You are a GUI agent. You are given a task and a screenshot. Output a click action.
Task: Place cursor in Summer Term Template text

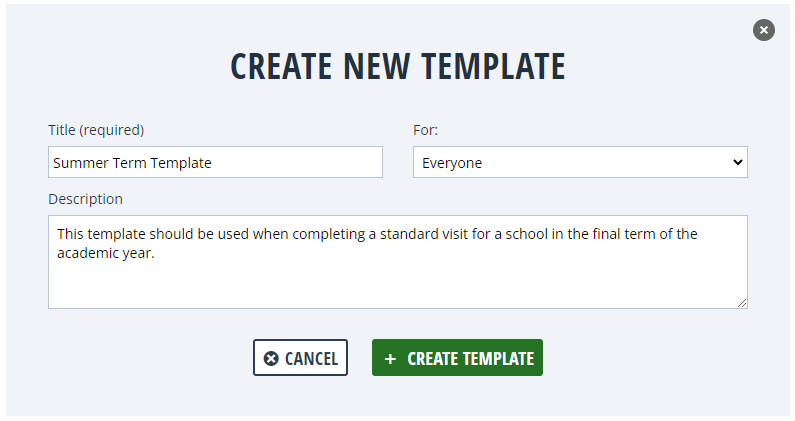tap(132, 163)
